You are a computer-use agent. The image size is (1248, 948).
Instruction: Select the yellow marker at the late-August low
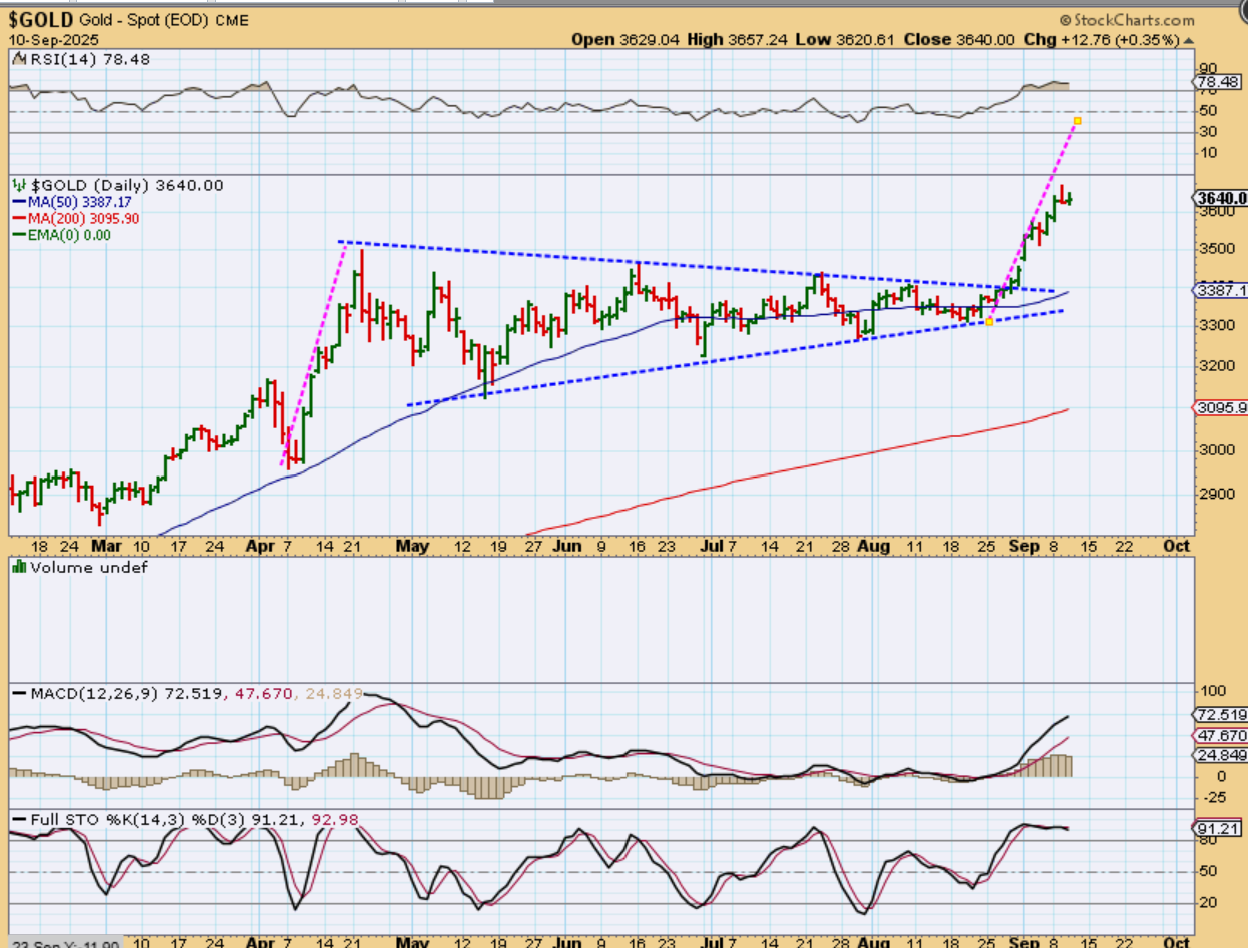point(989,321)
